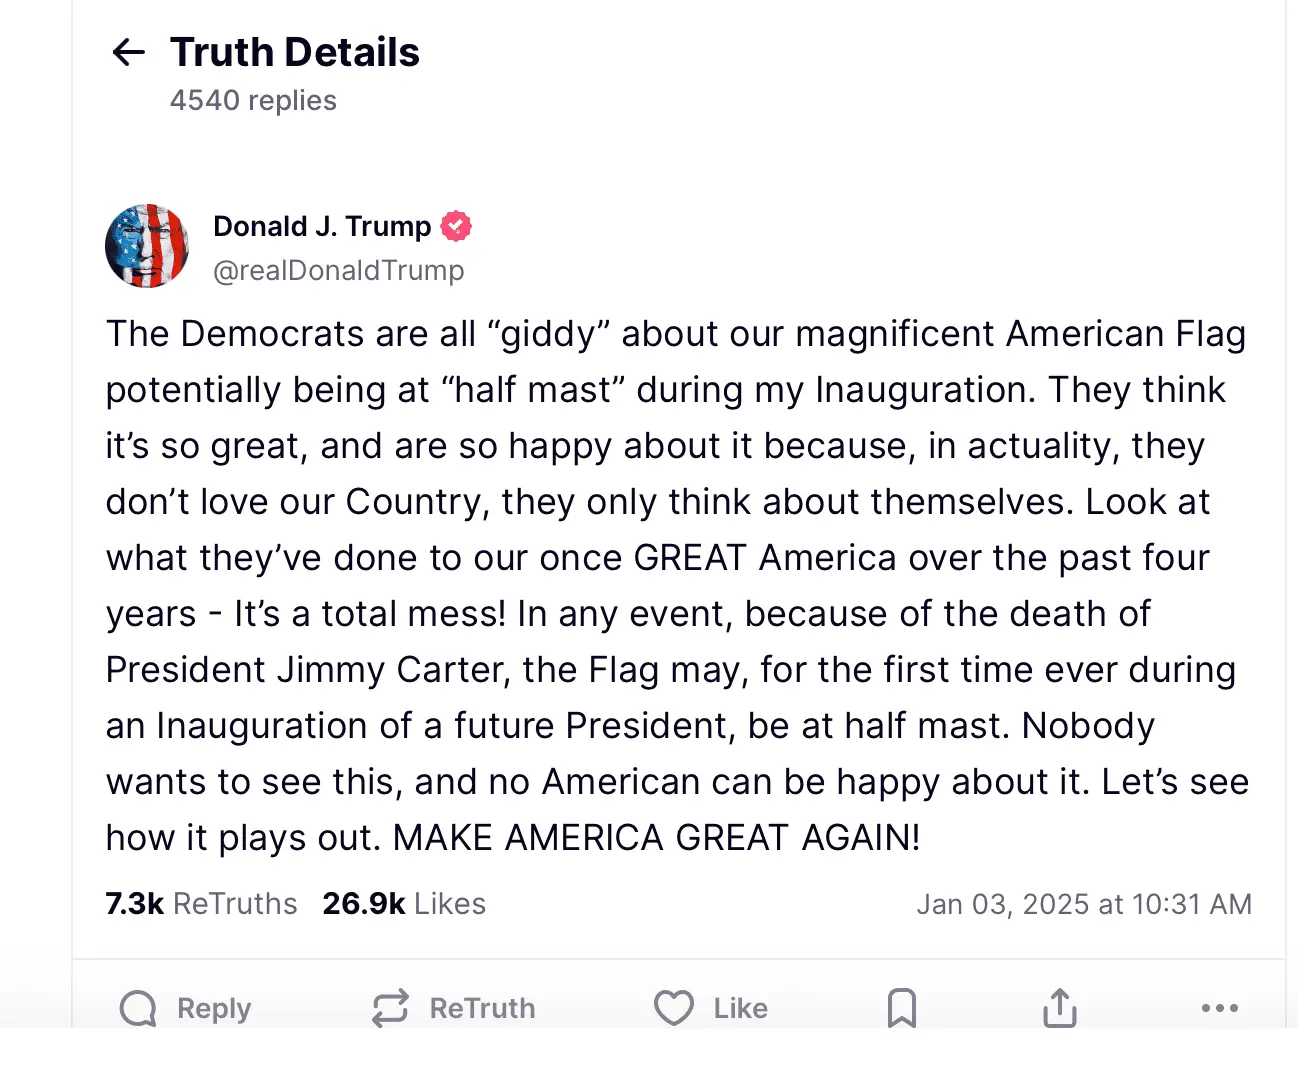View the 7.3k ReTruths list
The image size is (1298, 1076).
pos(201,904)
